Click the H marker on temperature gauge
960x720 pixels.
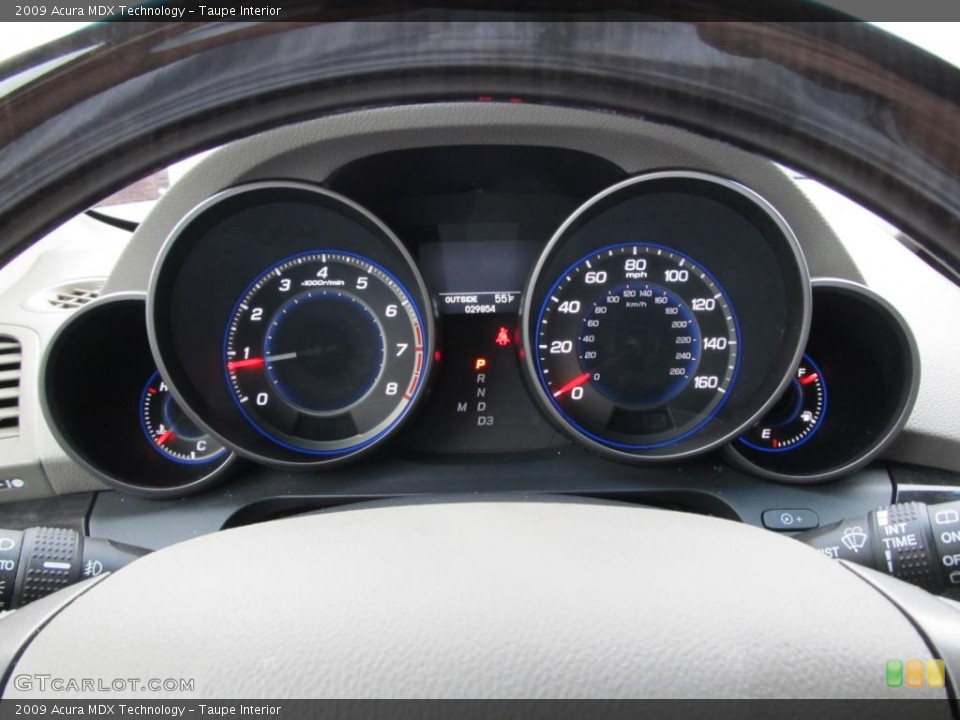[x=163, y=386]
